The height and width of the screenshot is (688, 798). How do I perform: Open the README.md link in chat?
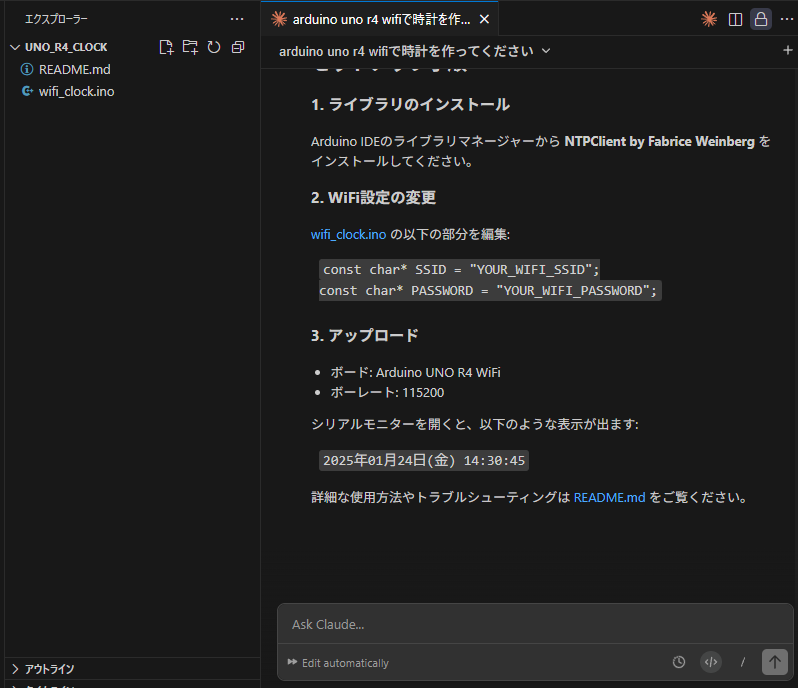(609, 497)
